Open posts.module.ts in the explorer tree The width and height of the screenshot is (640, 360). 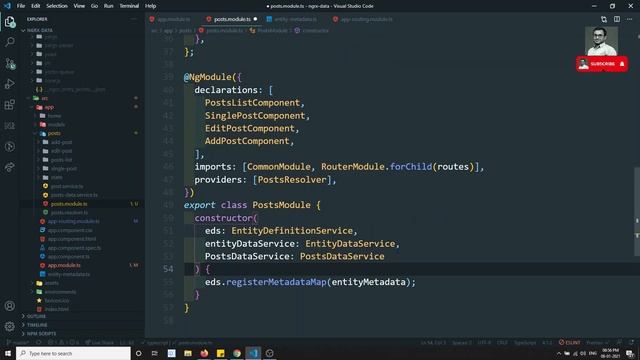point(69,204)
